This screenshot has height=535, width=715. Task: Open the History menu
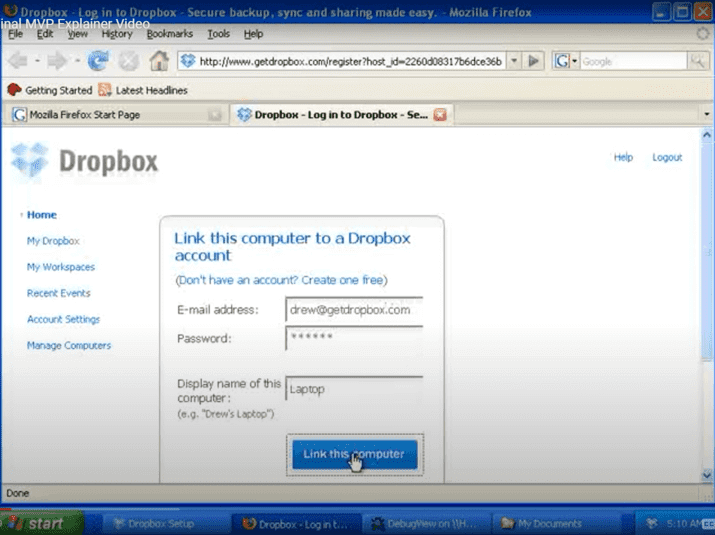coord(117,34)
